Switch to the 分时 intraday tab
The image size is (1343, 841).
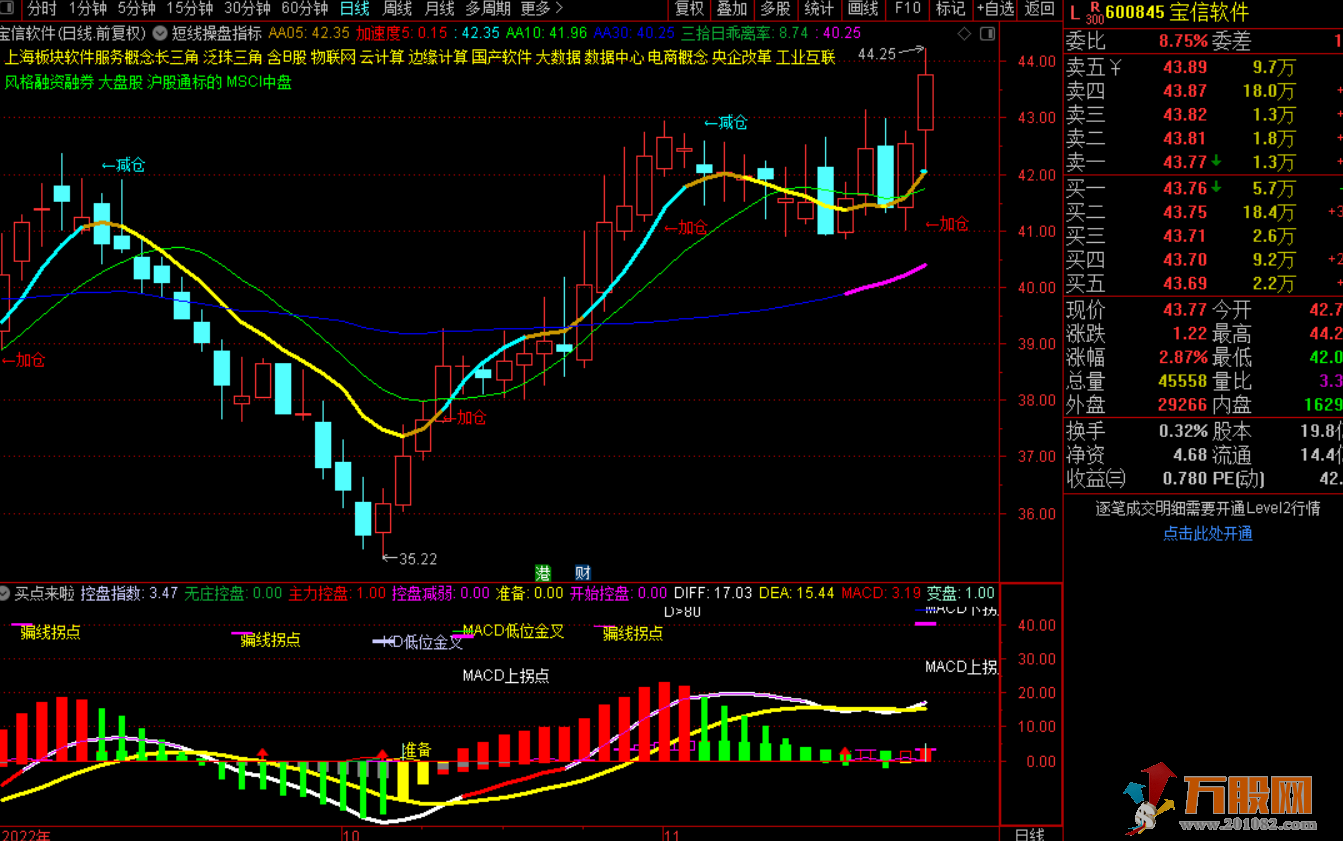42,9
